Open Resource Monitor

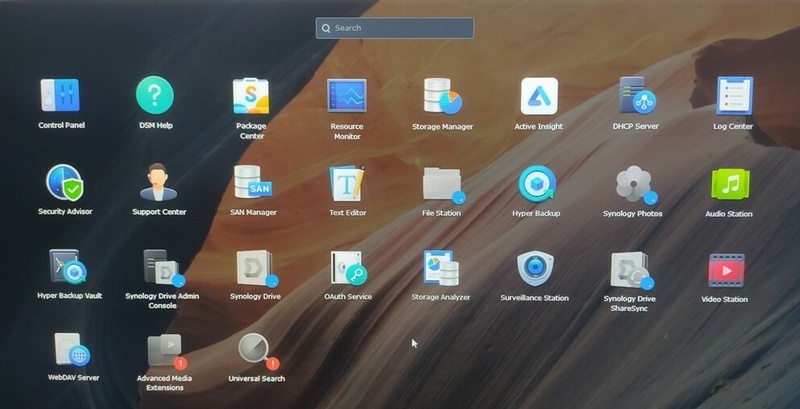347,95
